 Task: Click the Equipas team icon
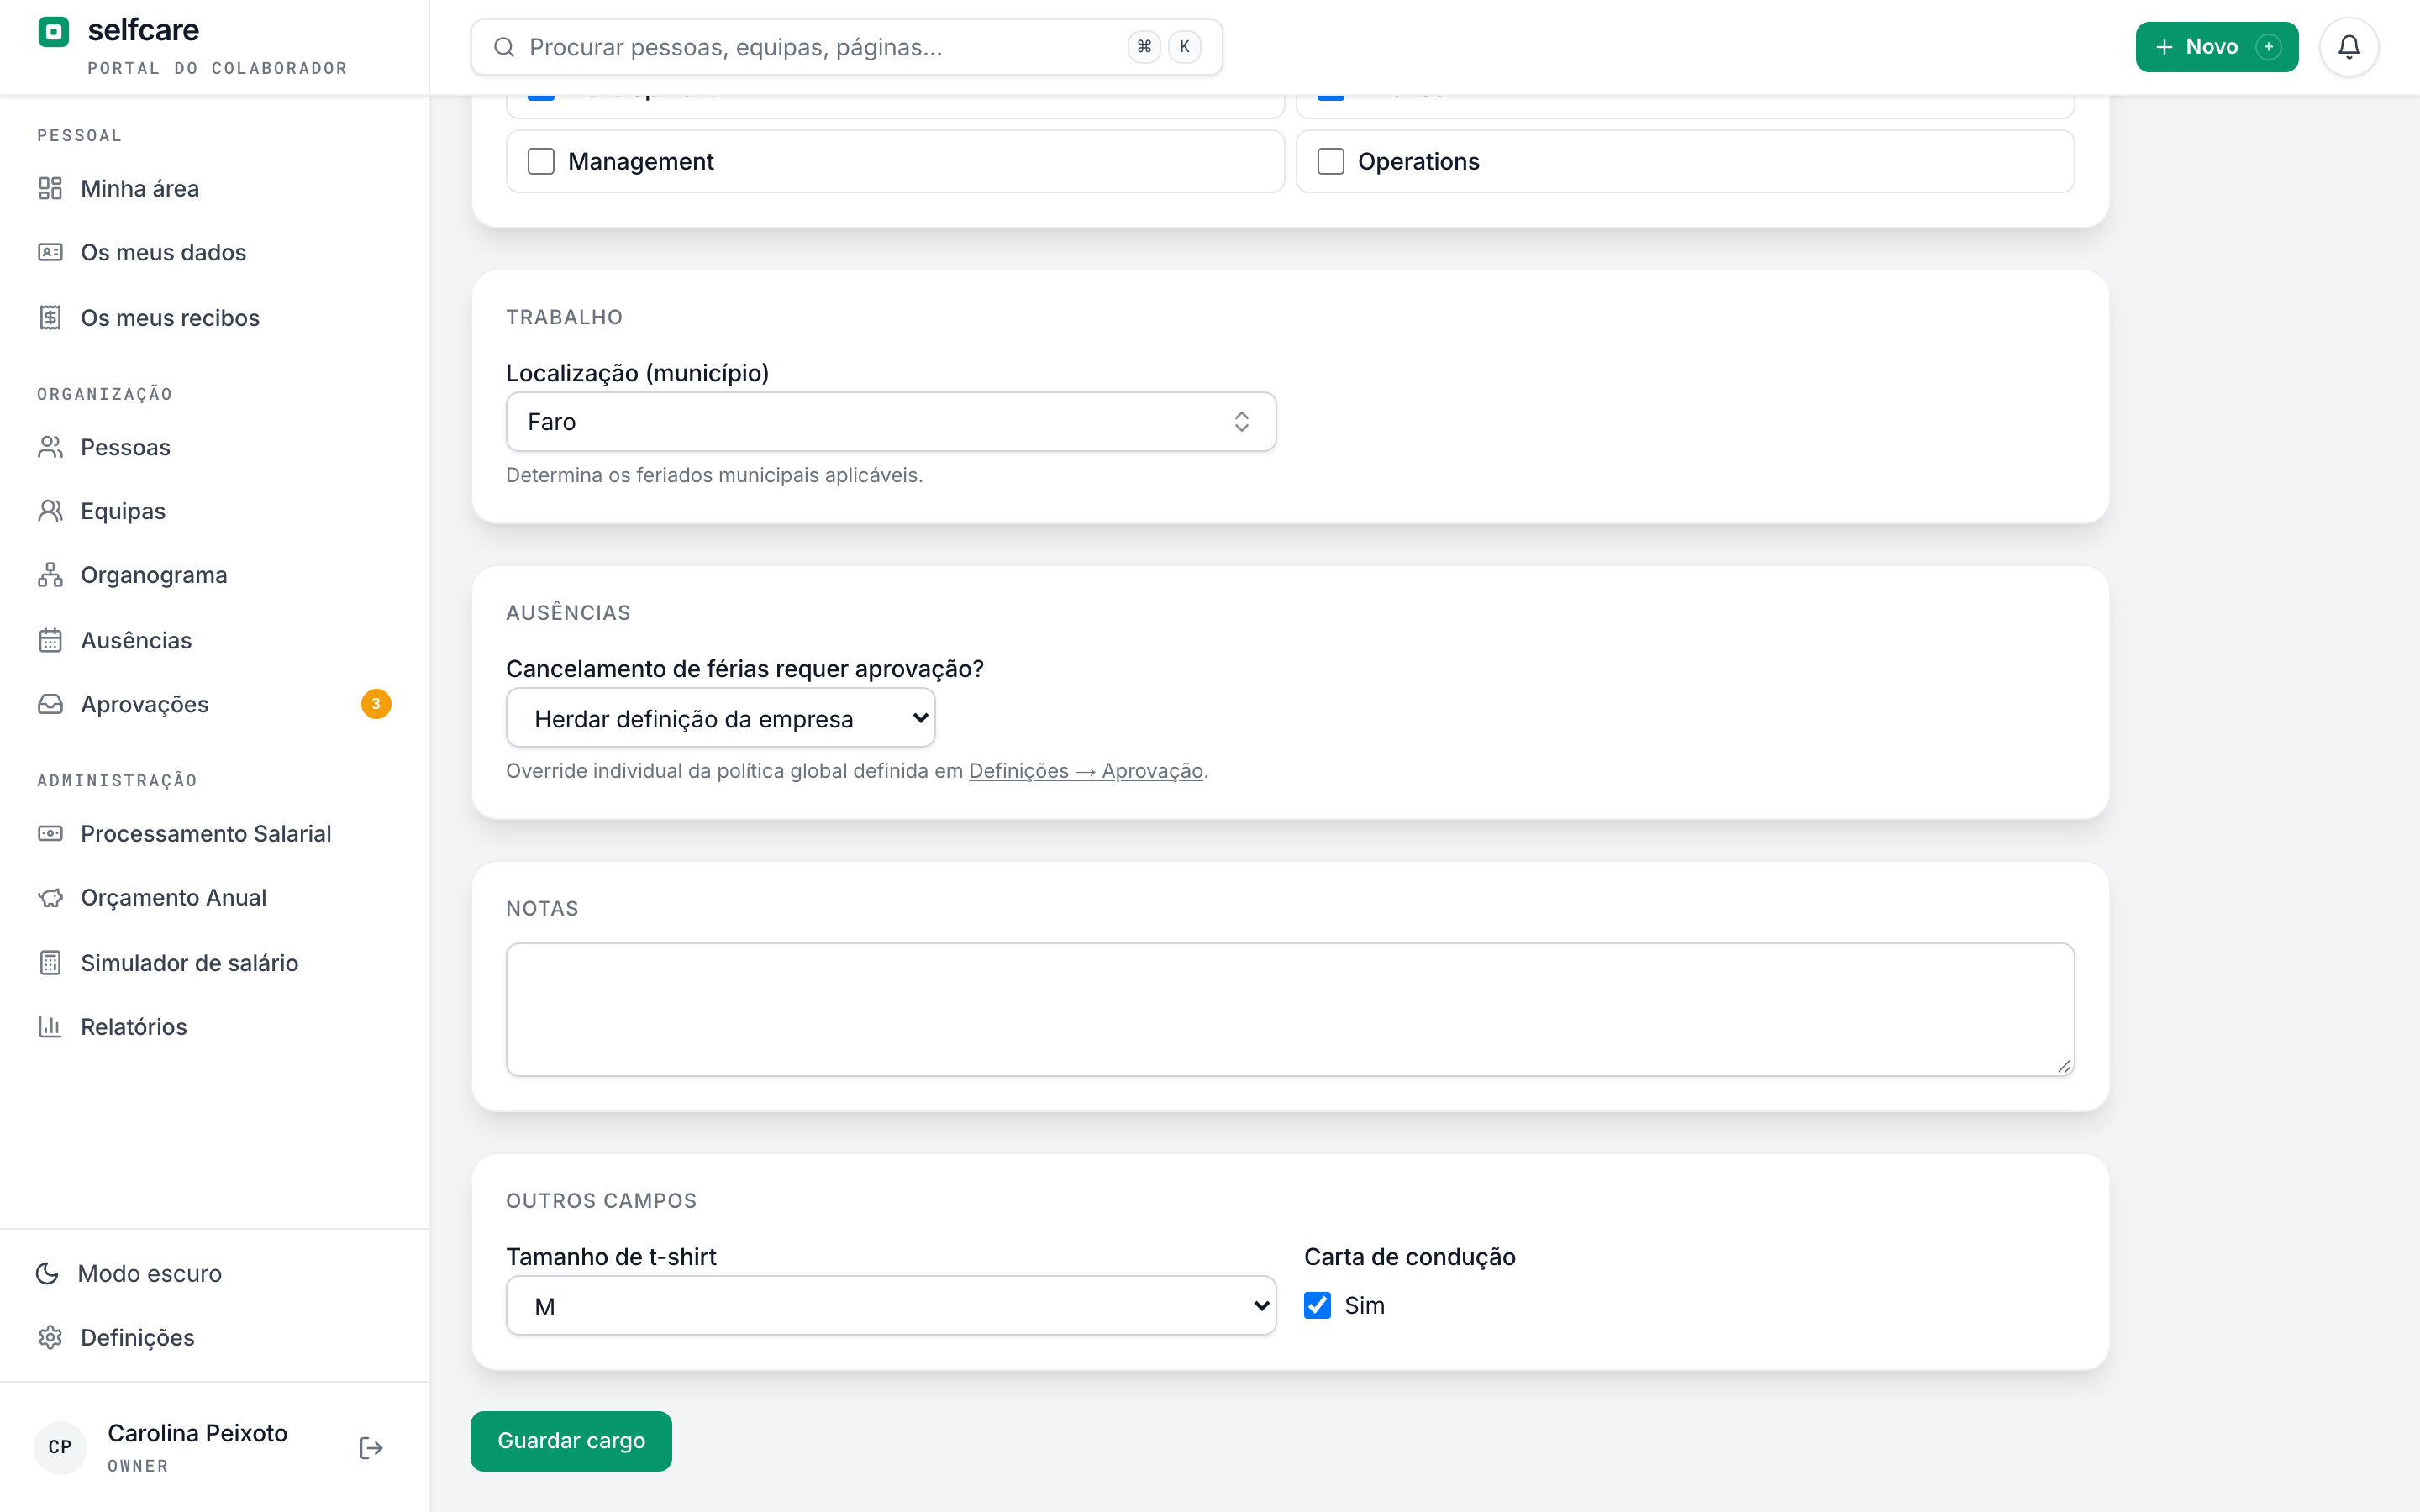(50, 511)
